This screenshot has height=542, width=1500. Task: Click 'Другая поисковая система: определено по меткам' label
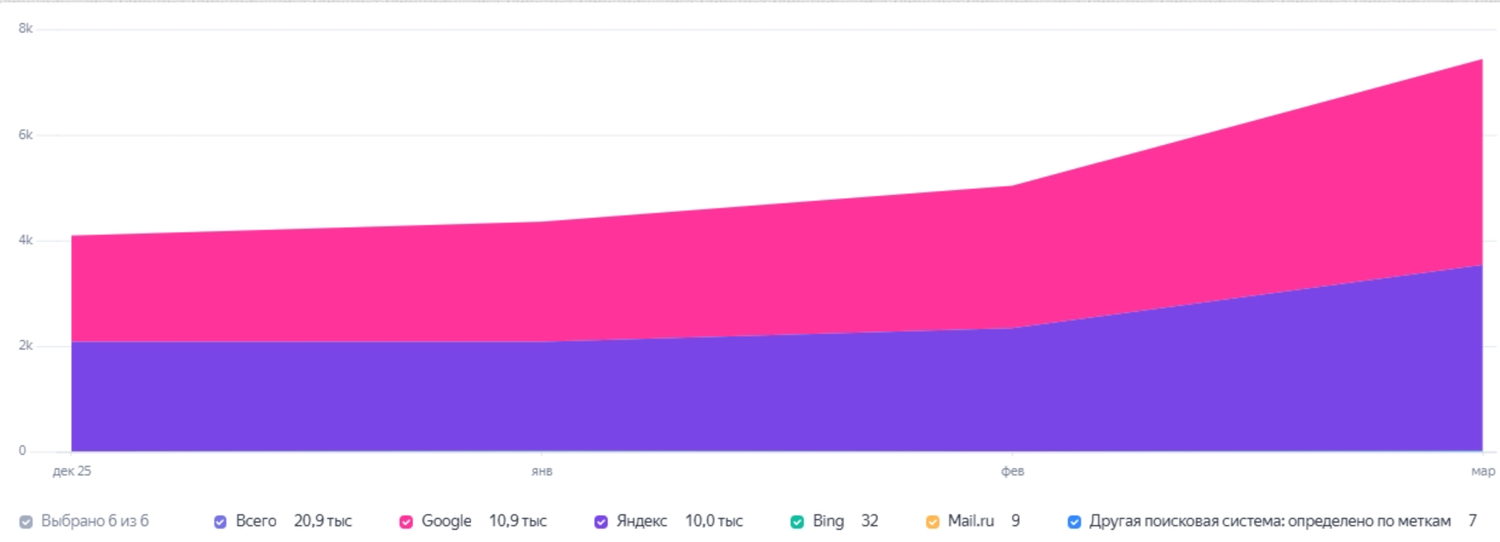tap(1269, 521)
